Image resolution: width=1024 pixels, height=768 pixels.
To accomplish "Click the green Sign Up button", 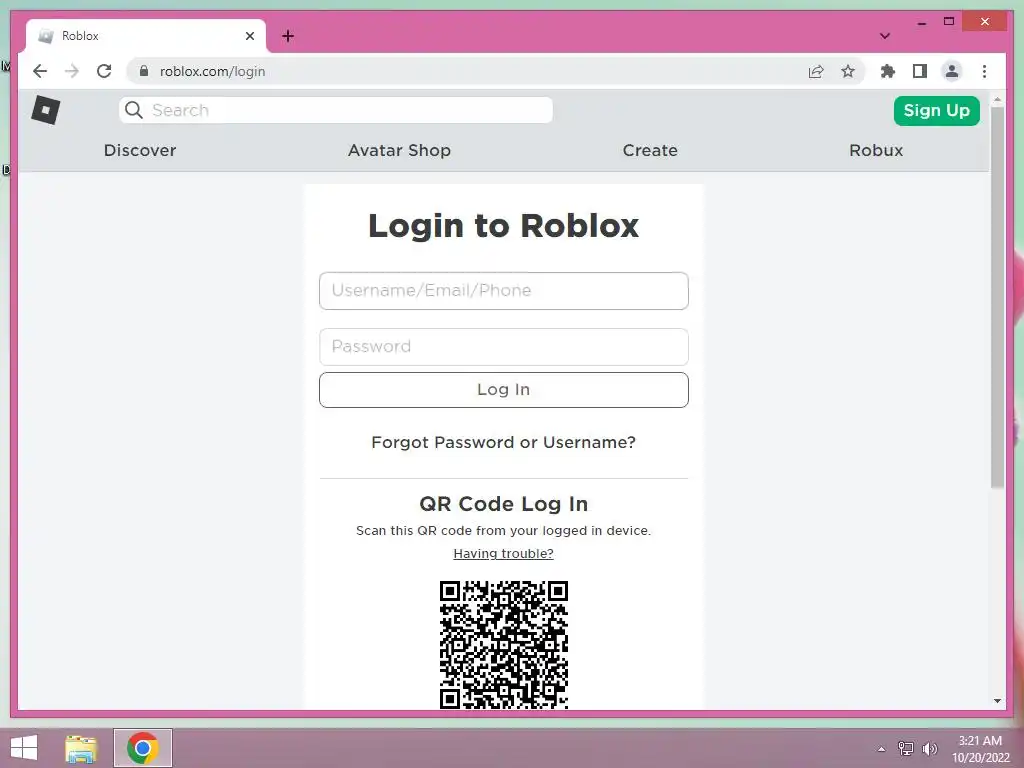I will [936, 110].
